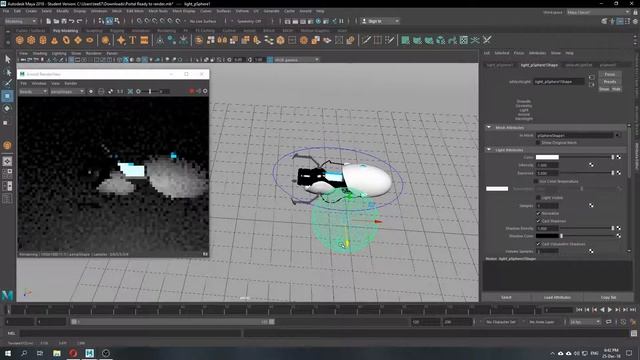The image size is (640, 360).
Task: Select the polygon disc shelf icon
Action: pos(89,40)
